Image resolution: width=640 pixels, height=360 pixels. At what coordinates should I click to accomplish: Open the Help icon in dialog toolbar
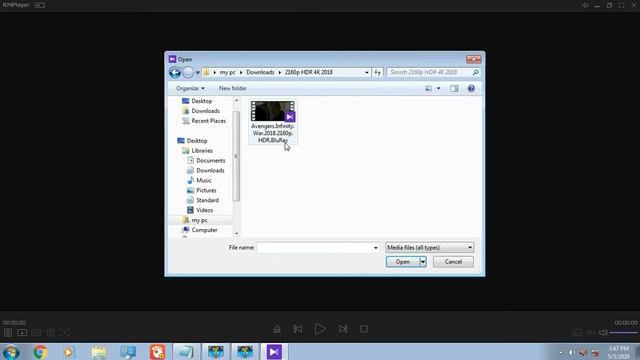pyautogui.click(x=471, y=89)
